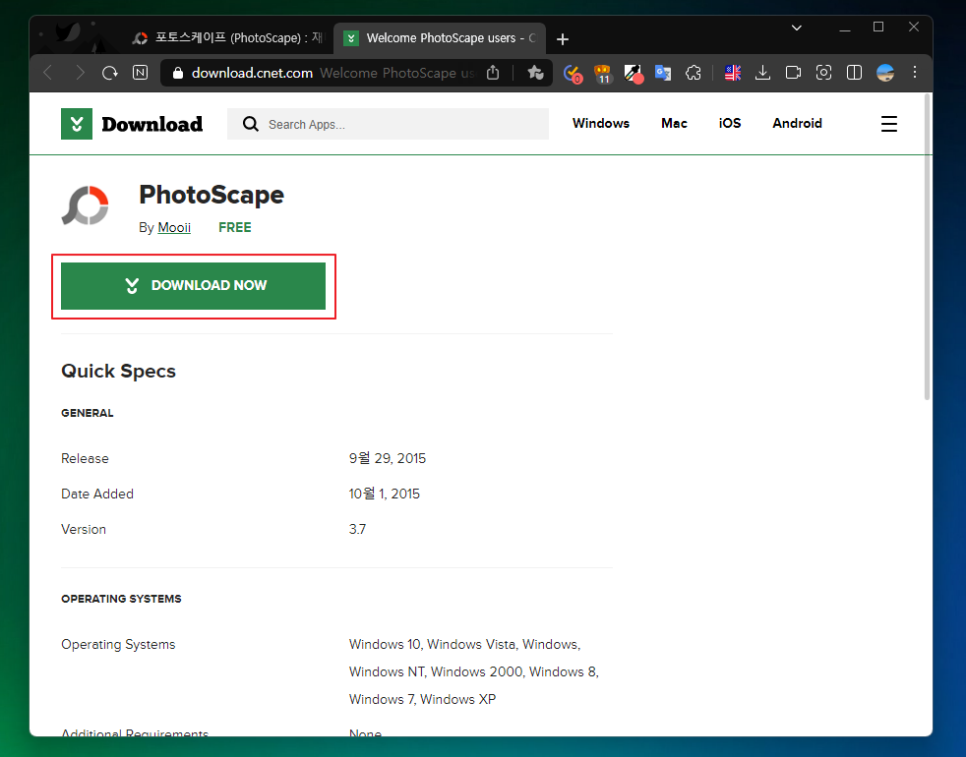
Task: Click the screen recording toolbar icon
Action: click(x=794, y=73)
